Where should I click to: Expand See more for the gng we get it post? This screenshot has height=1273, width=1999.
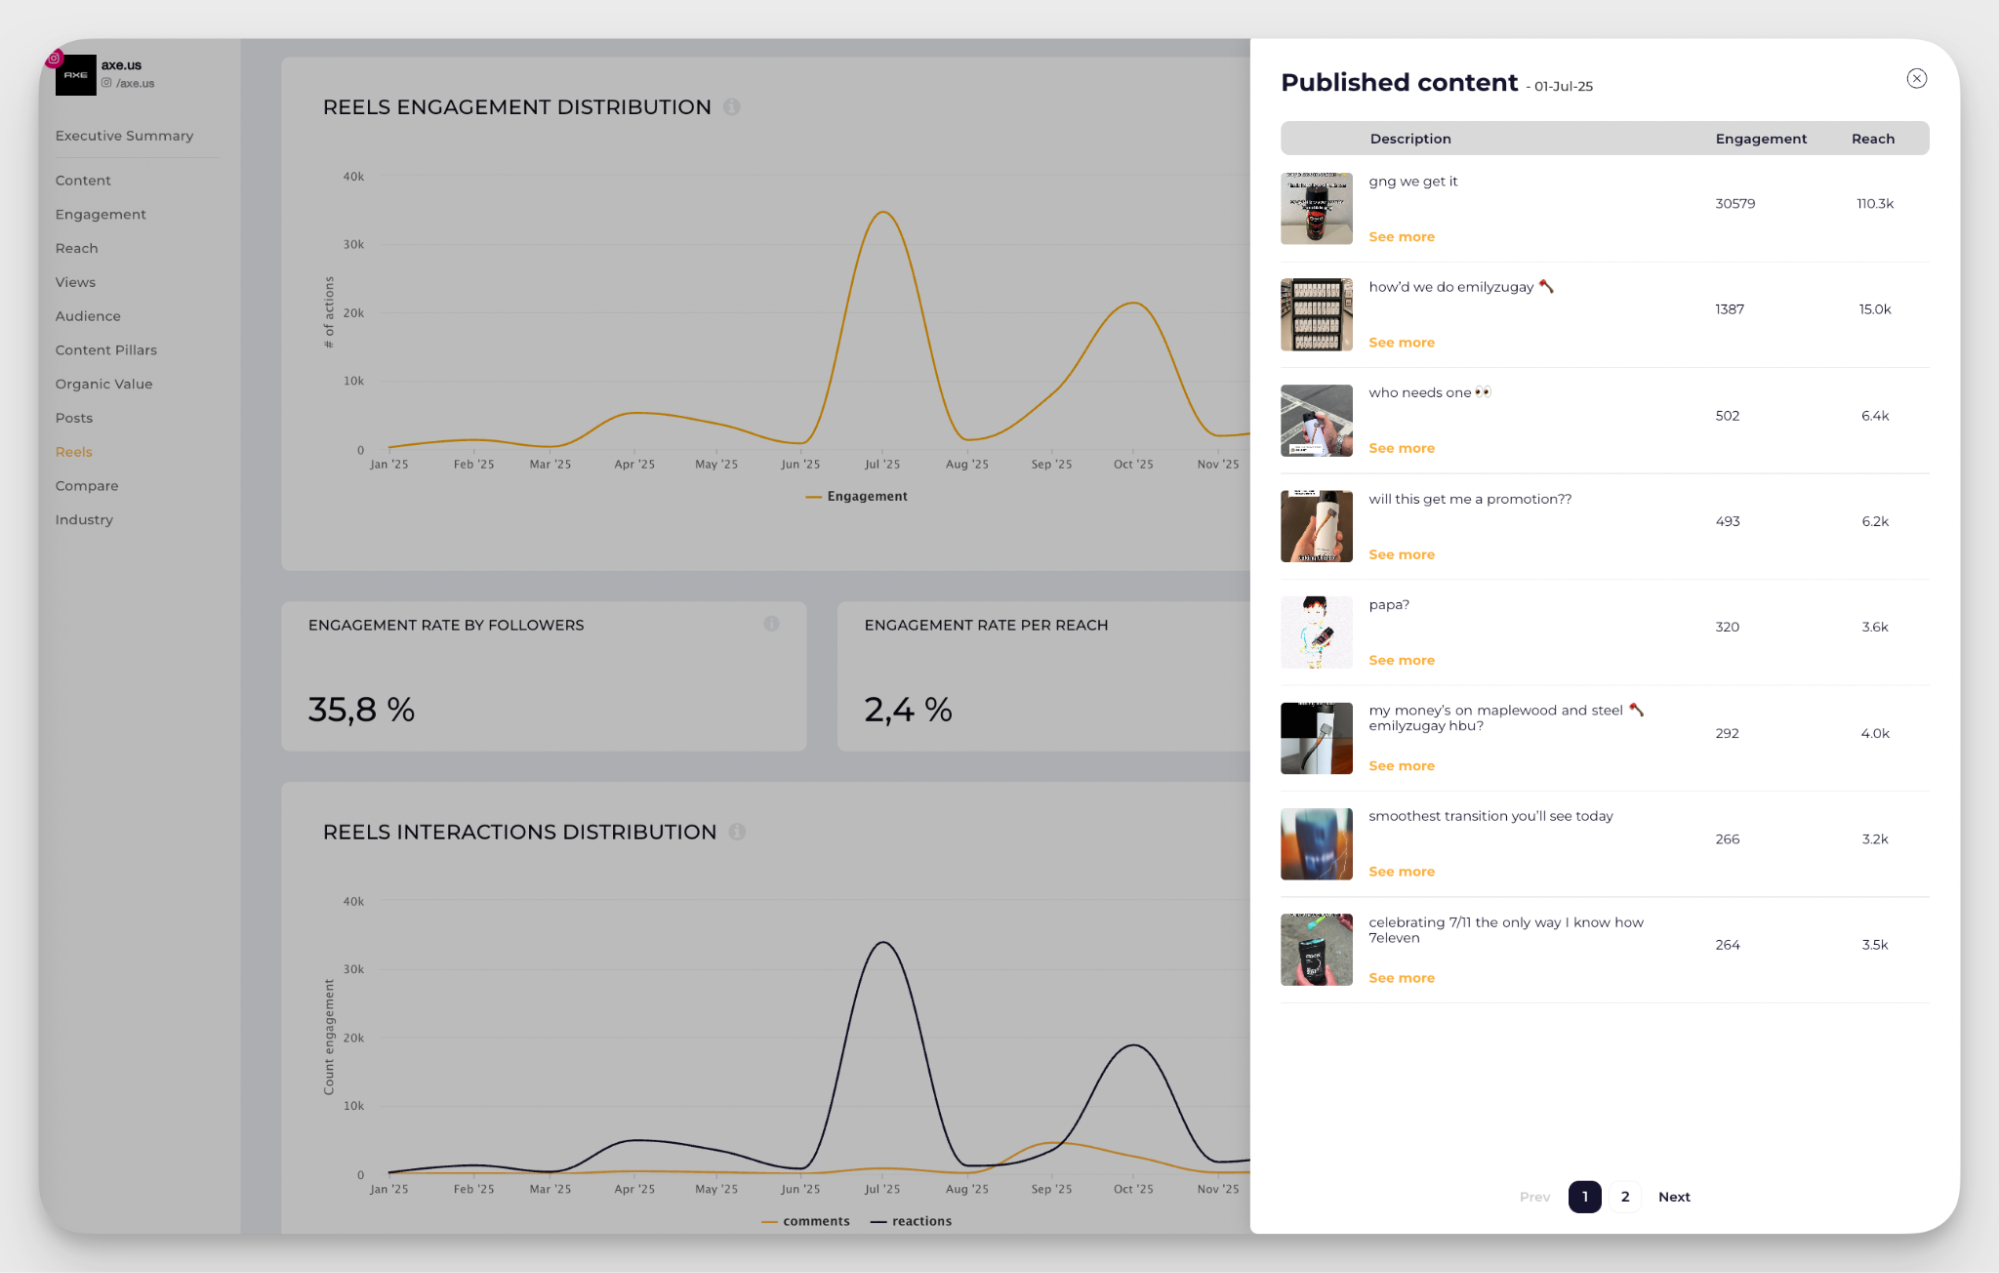(x=1401, y=236)
